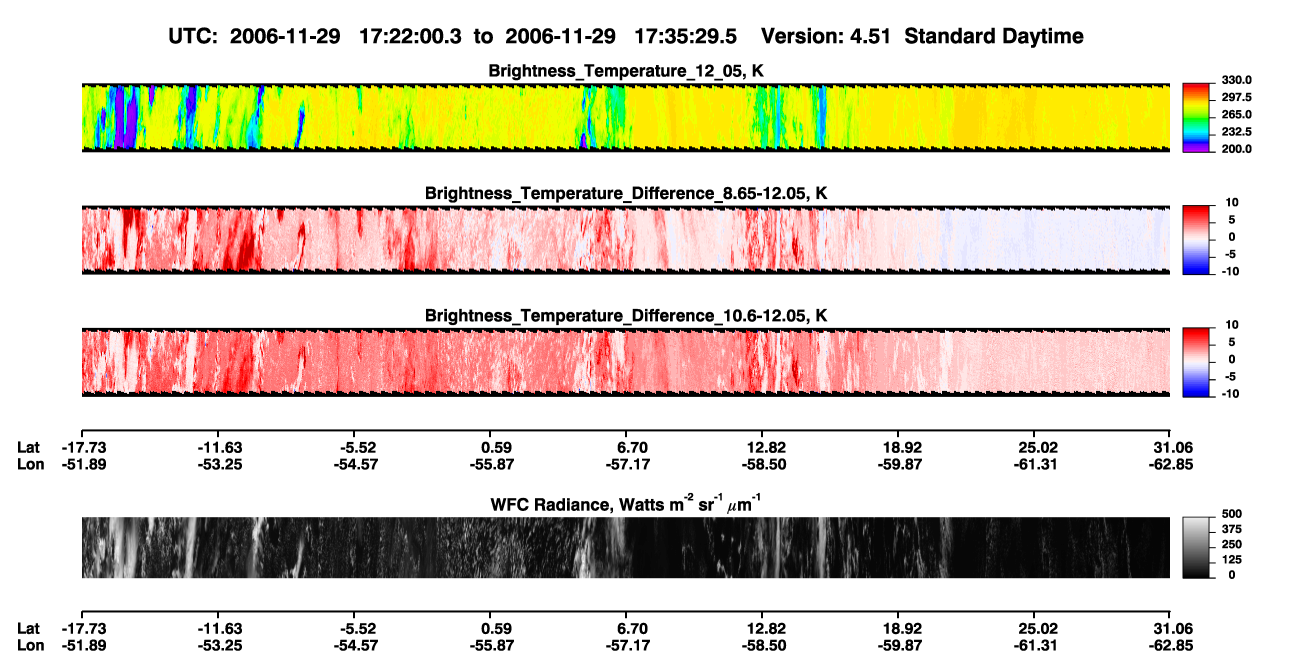This screenshot has width=1300, height=667.
Task: Click latitude -5.52 on the axis below WFC Radiance
Action: [x=357, y=628]
